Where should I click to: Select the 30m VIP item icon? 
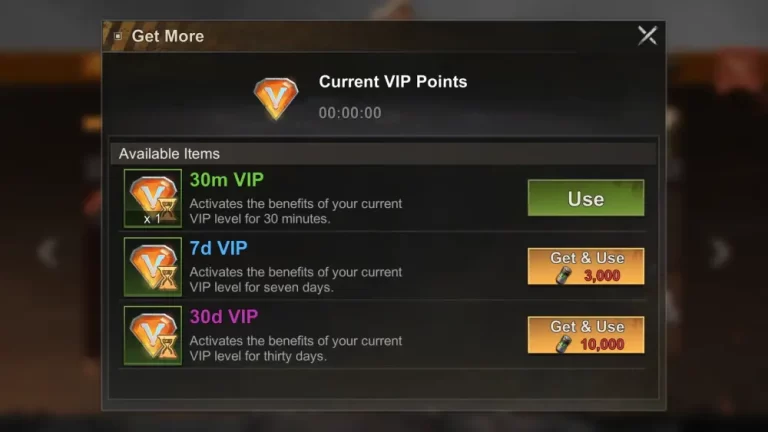pyautogui.click(x=153, y=198)
